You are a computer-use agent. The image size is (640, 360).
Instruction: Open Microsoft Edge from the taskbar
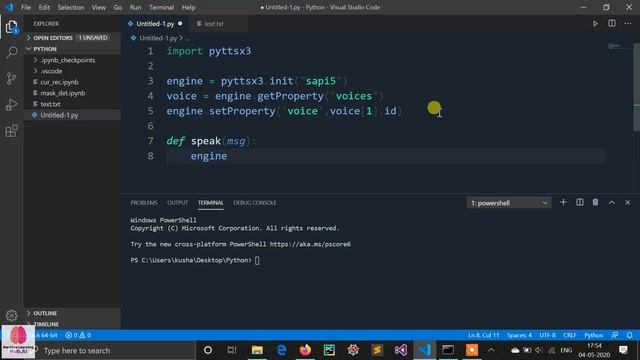281,350
